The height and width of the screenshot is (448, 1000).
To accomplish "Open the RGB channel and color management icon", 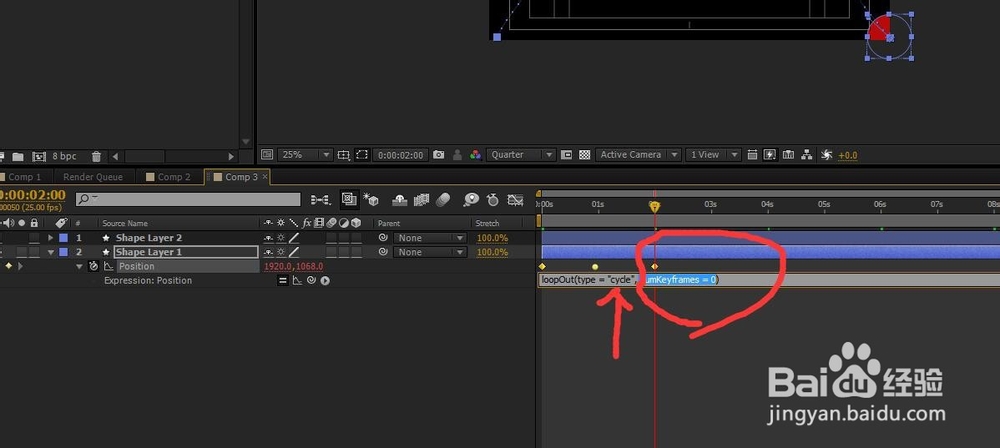I will point(475,154).
